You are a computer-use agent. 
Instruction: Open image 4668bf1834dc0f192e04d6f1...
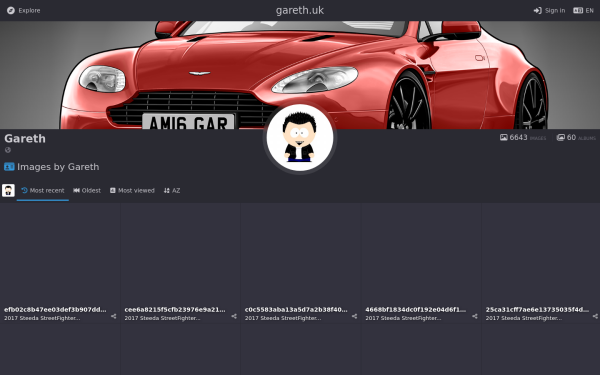[416, 310]
